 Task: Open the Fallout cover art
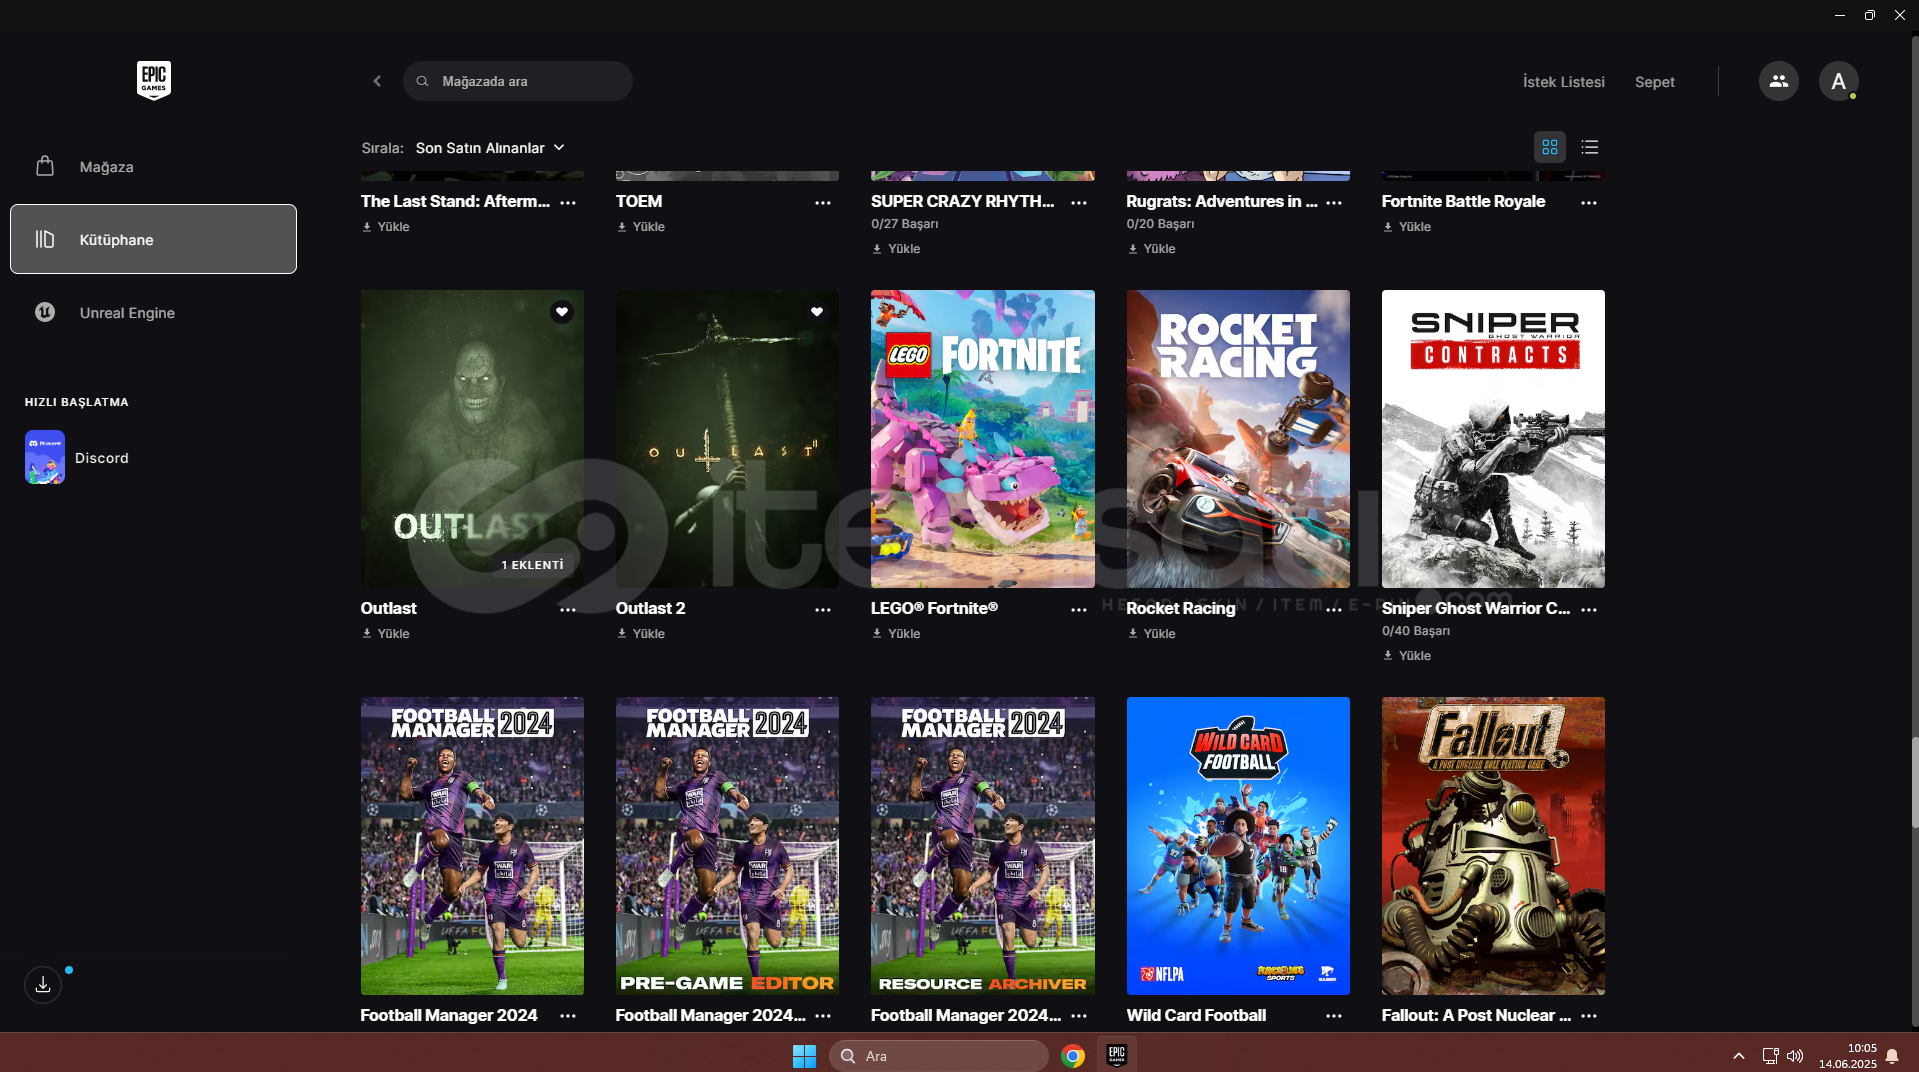tap(1493, 846)
